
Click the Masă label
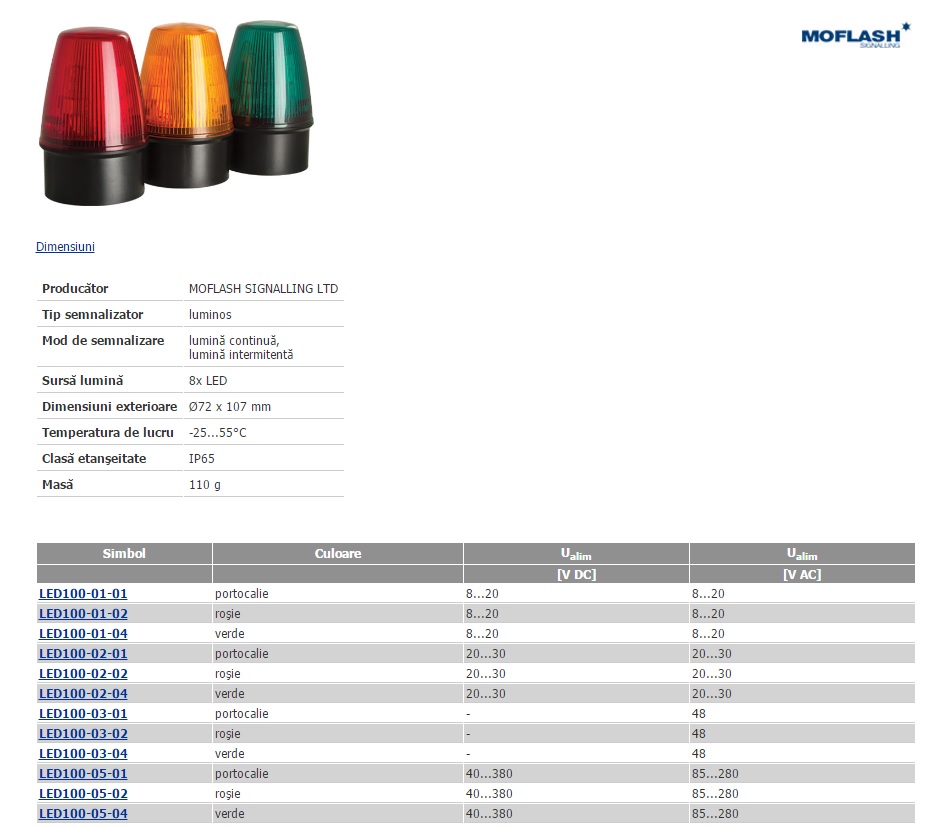[57, 484]
